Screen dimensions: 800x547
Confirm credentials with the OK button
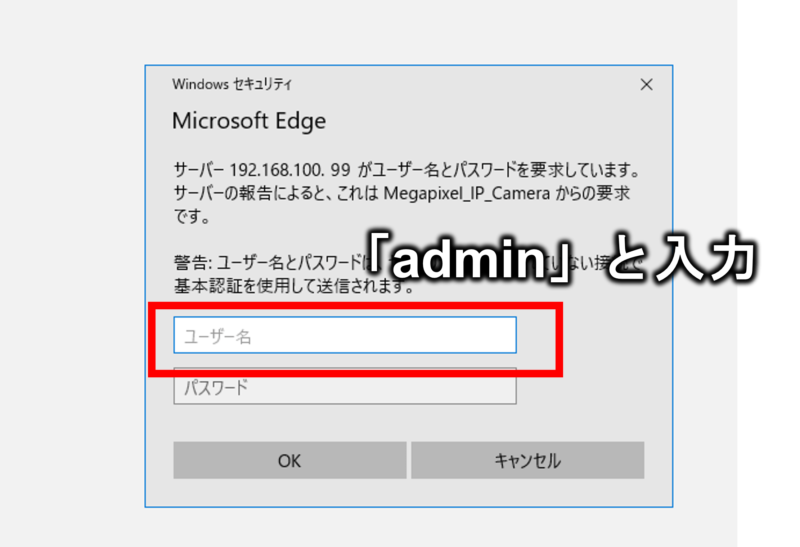pyautogui.click(x=290, y=460)
